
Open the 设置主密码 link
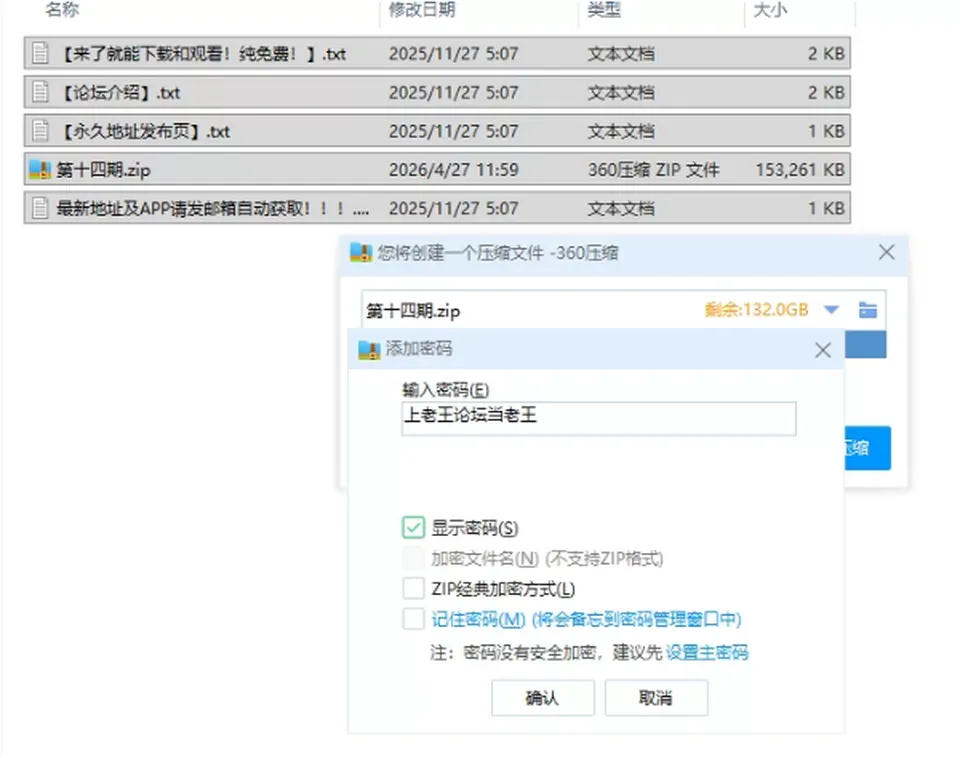click(x=707, y=653)
